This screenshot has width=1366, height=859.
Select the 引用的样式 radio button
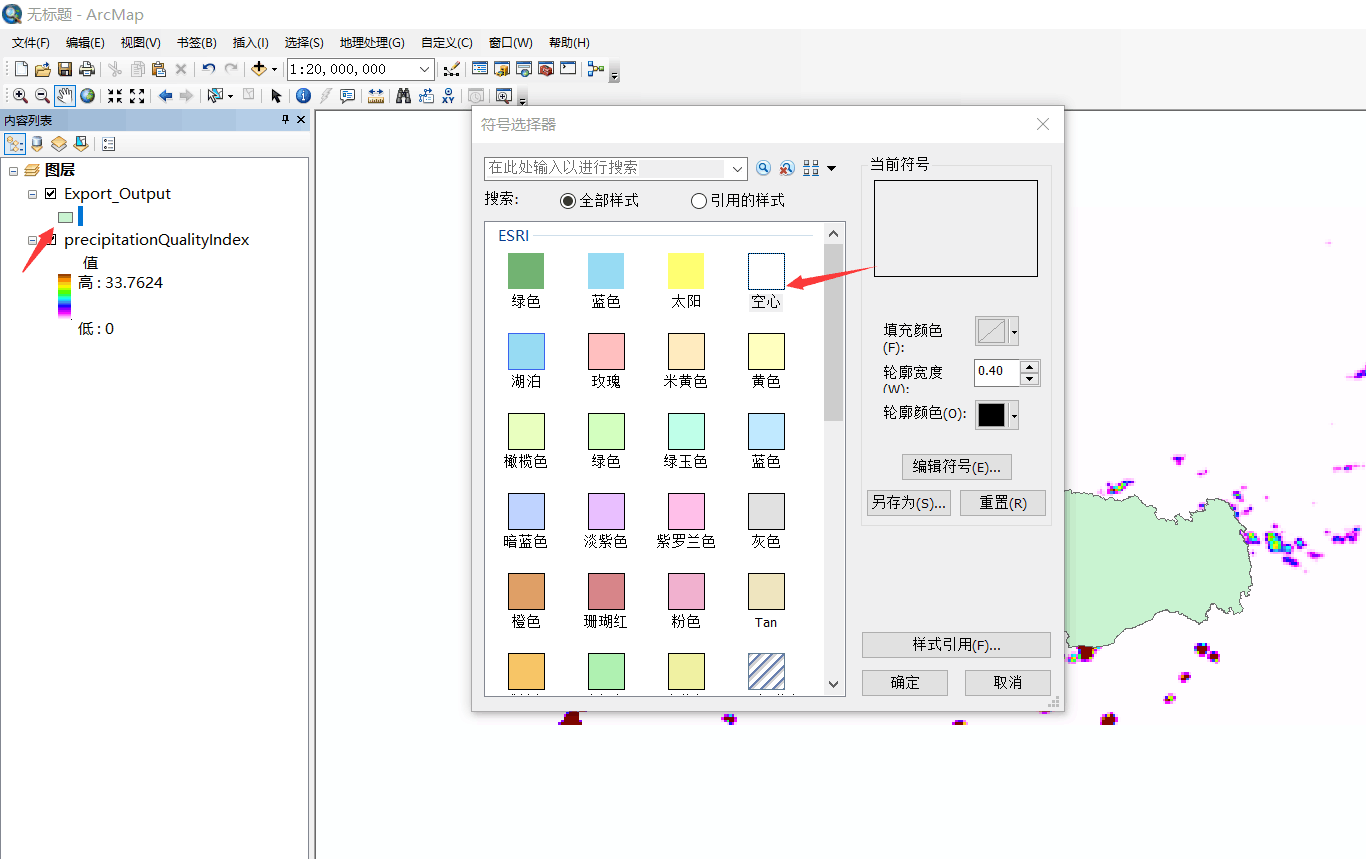point(698,200)
